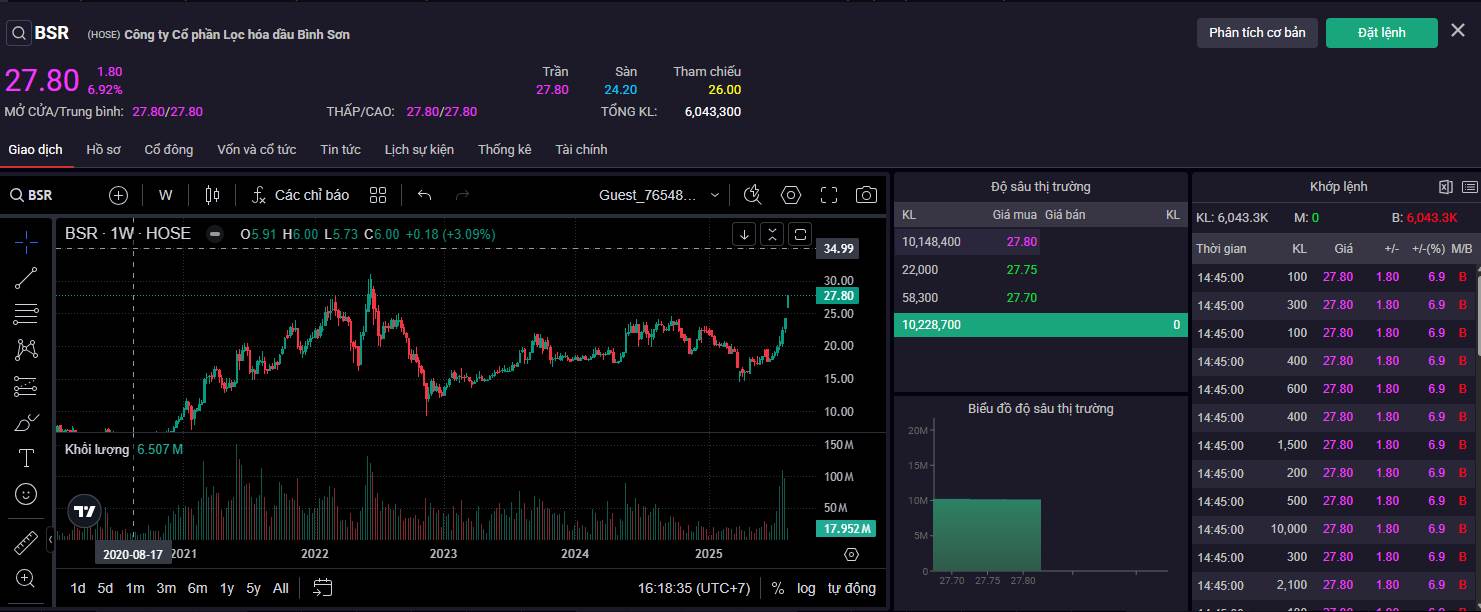The height and width of the screenshot is (612, 1481).
Task: Click the Phân tích cơ bản button
Action: tap(1257, 33)
